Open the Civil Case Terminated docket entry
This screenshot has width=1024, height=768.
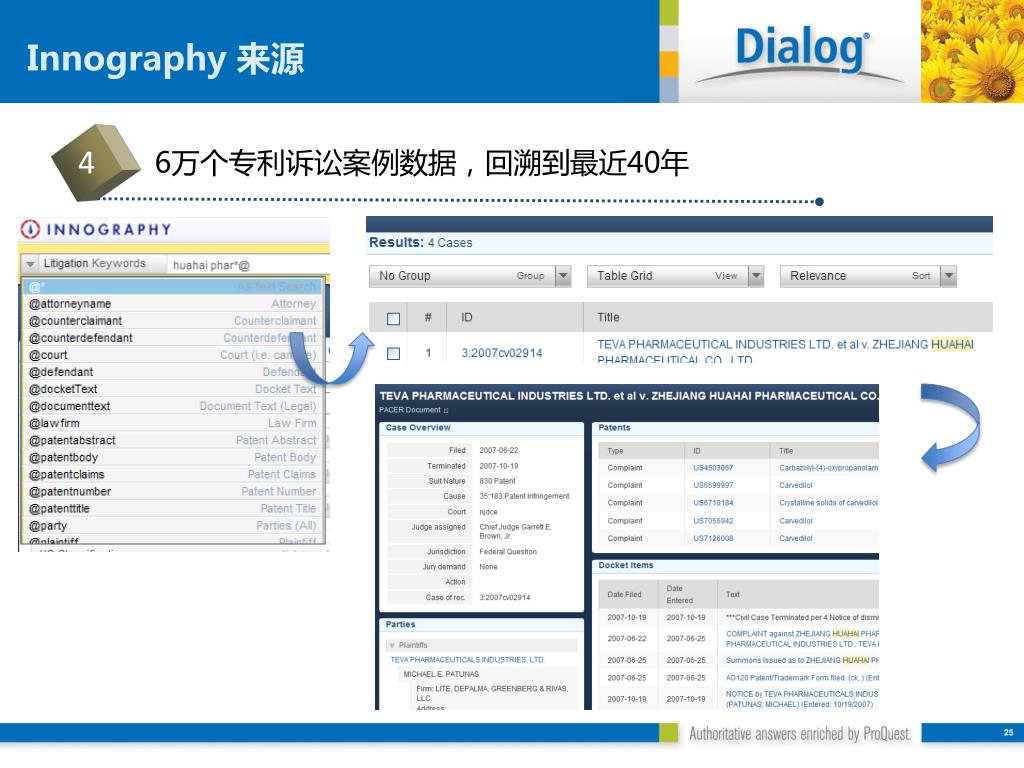[x=802, y=617]
